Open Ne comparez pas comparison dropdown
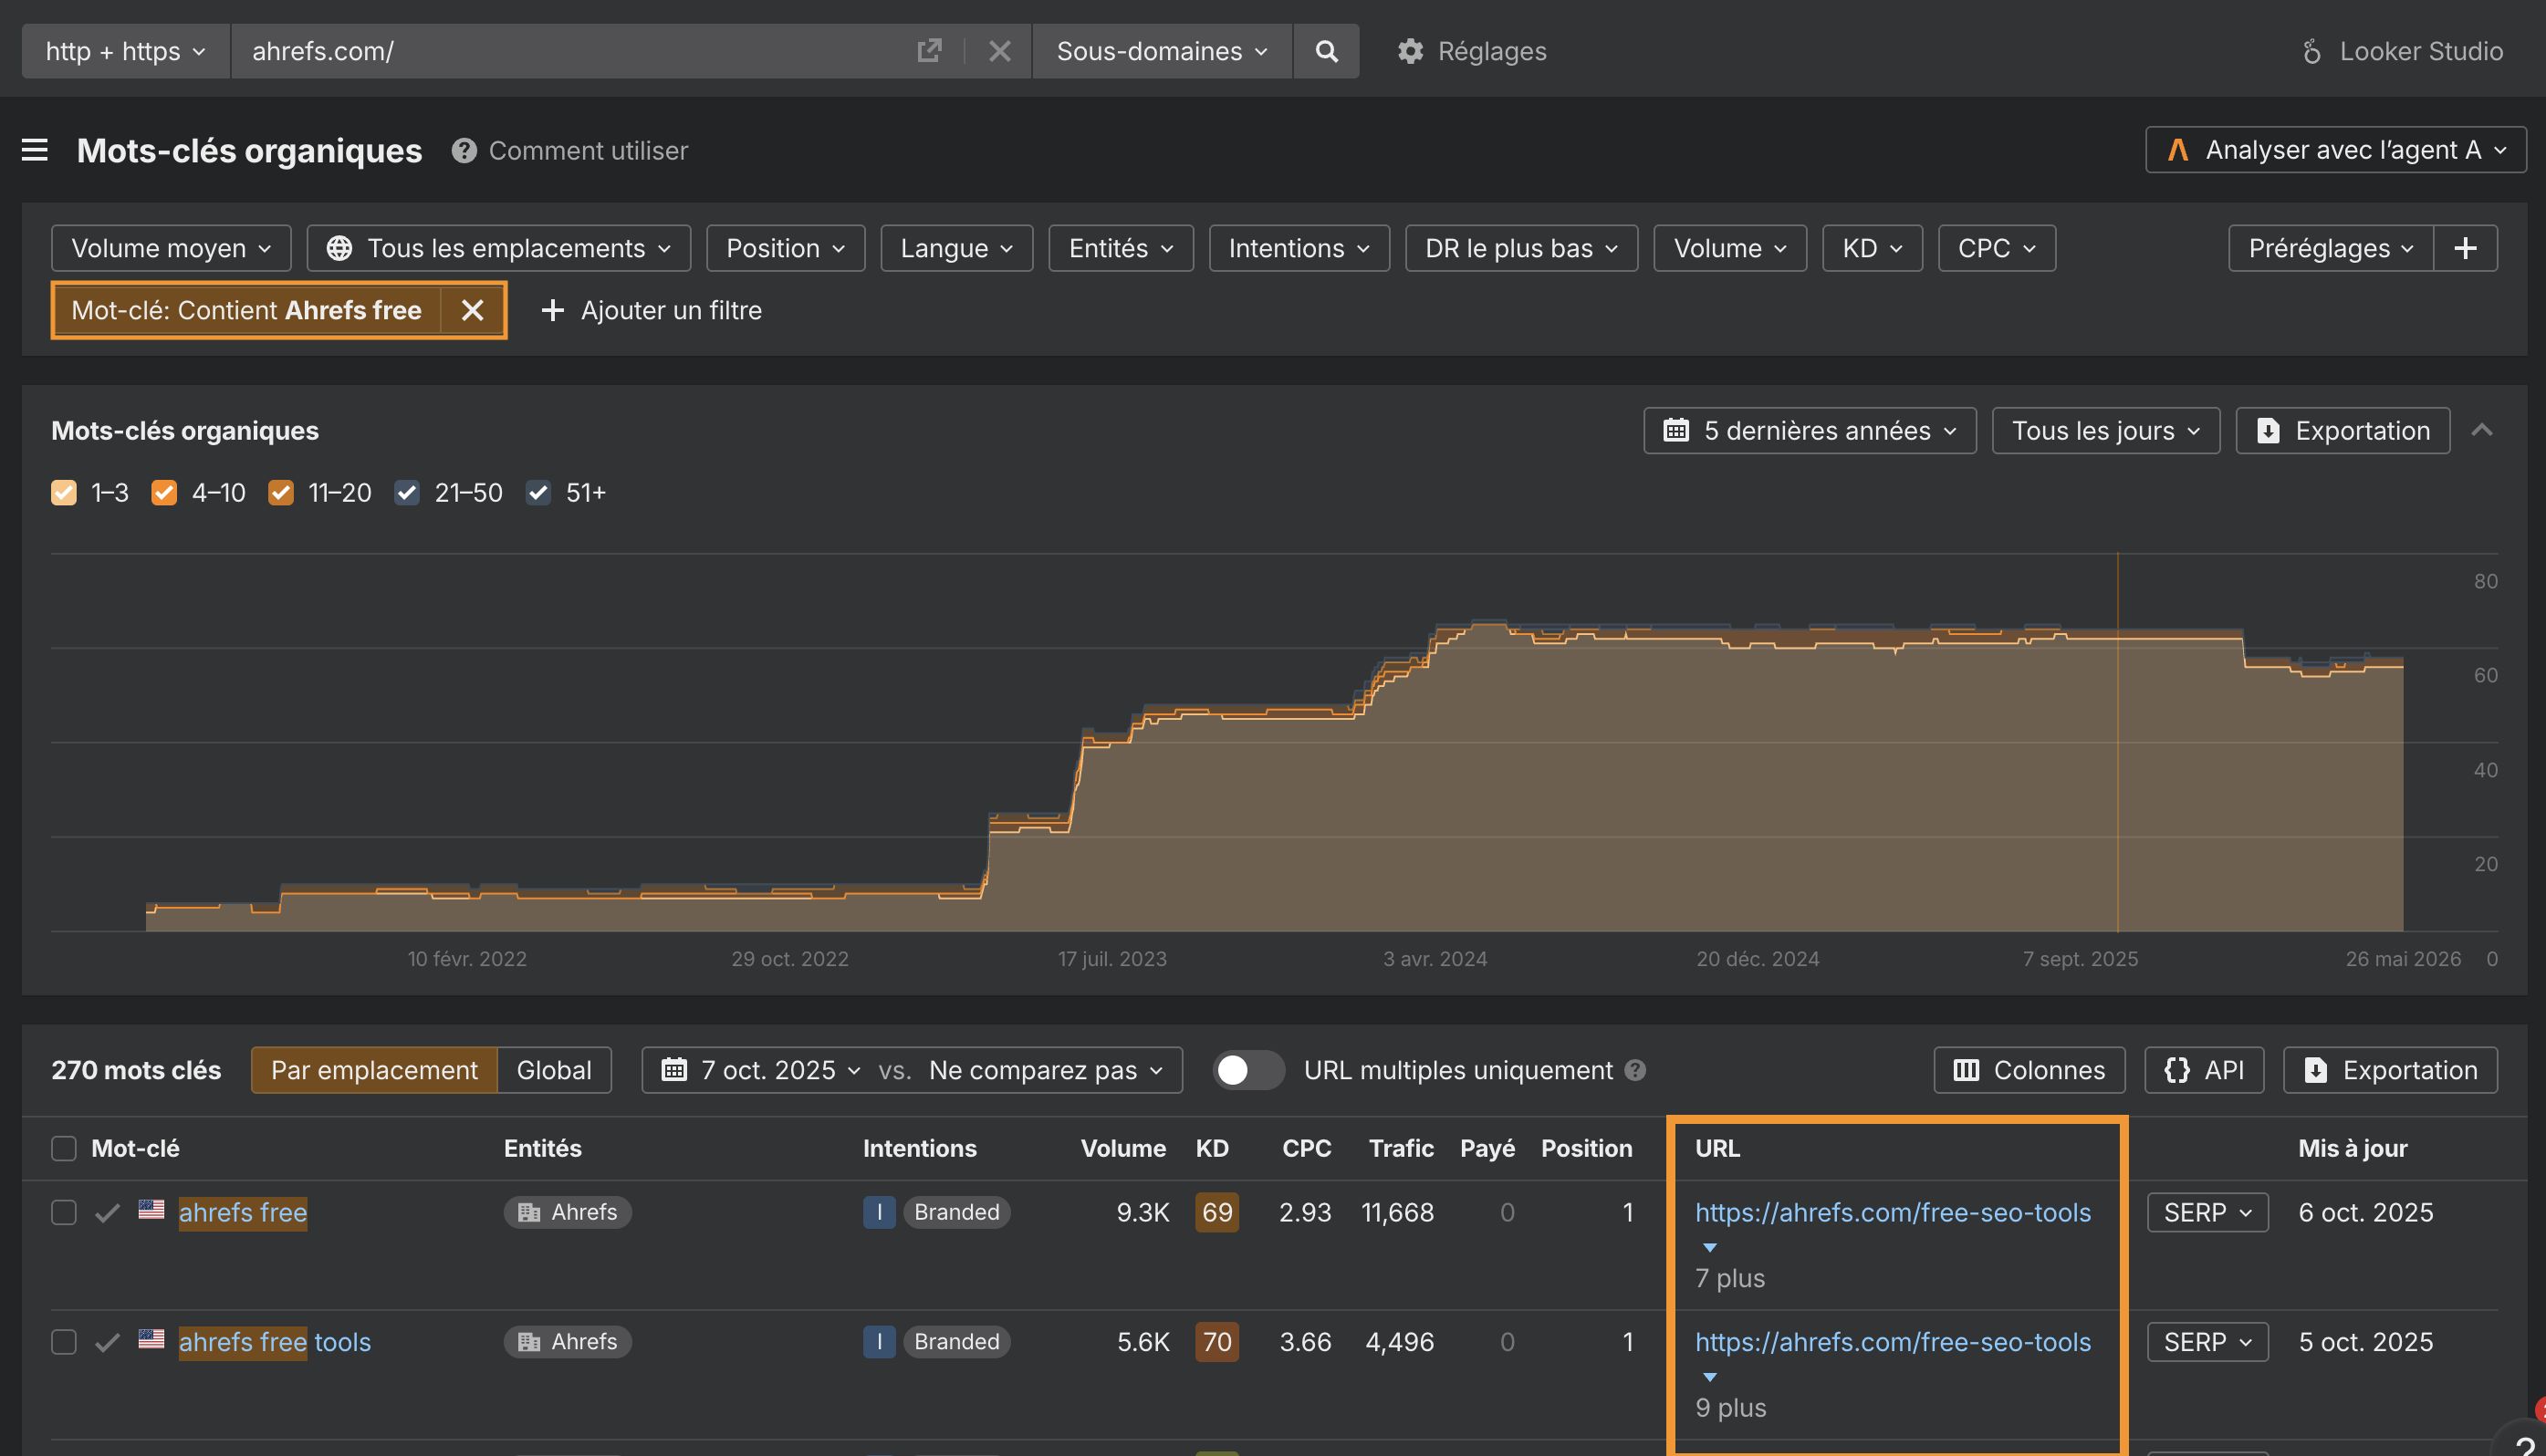 click(1046, 1070)
